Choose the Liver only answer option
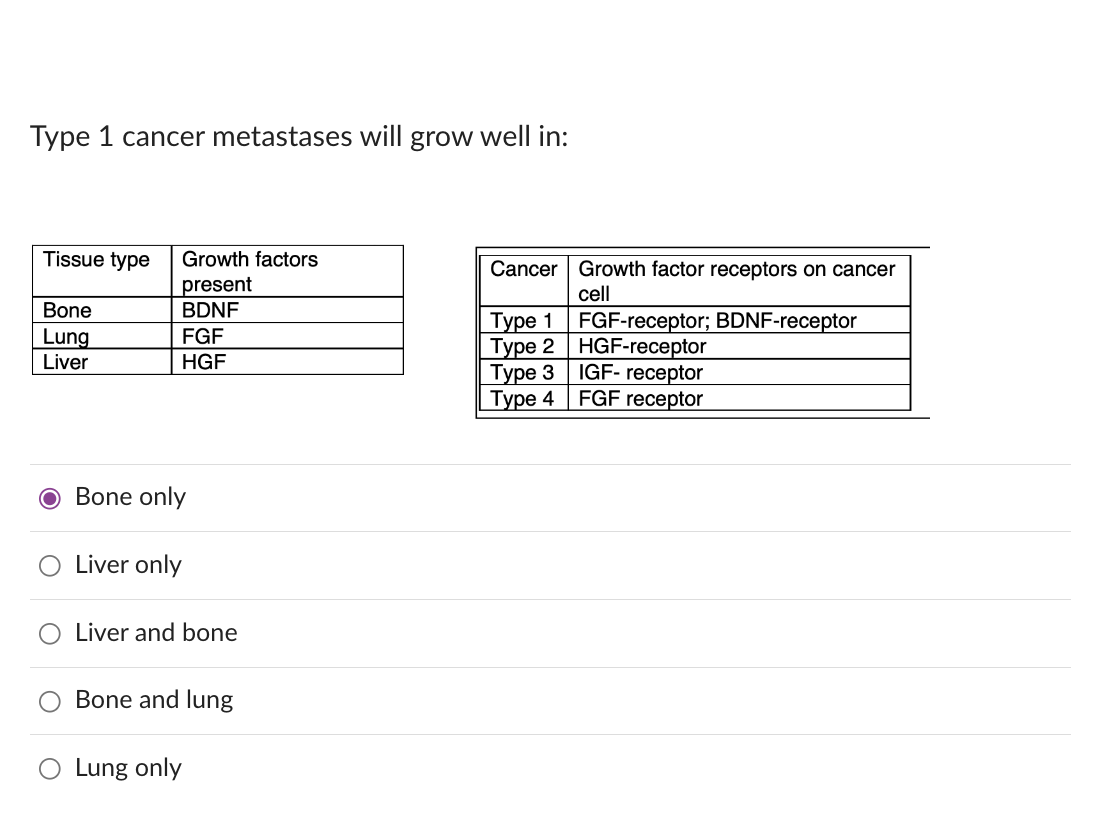Screen dimensions: 1100x834 click(49, 565)
